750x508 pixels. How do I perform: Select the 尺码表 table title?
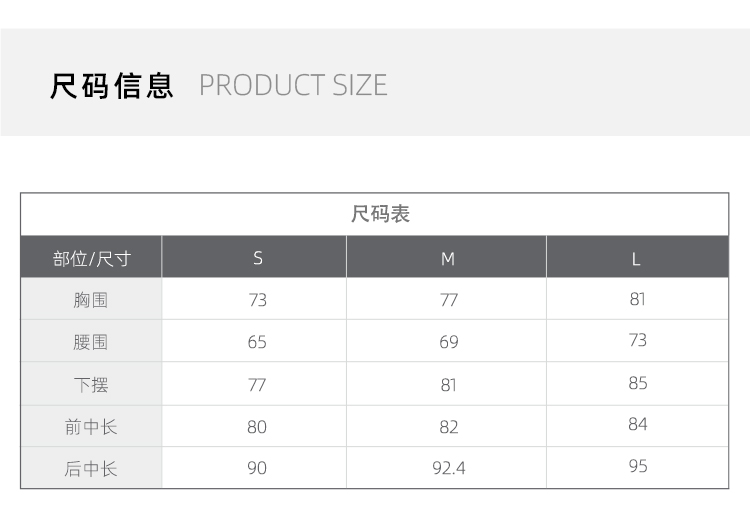pos(380,214)
